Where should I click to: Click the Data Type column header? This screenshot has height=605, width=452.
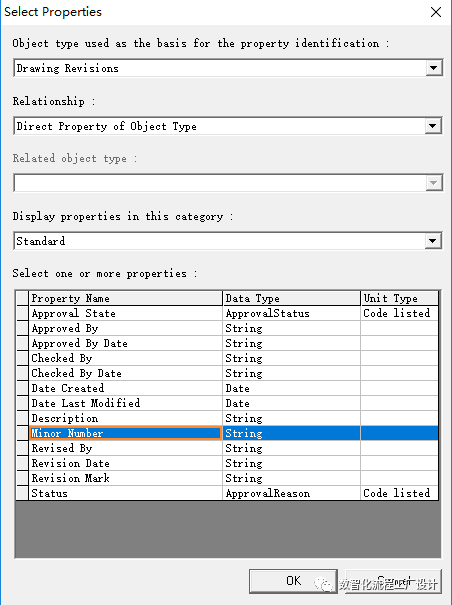(291, 298)
